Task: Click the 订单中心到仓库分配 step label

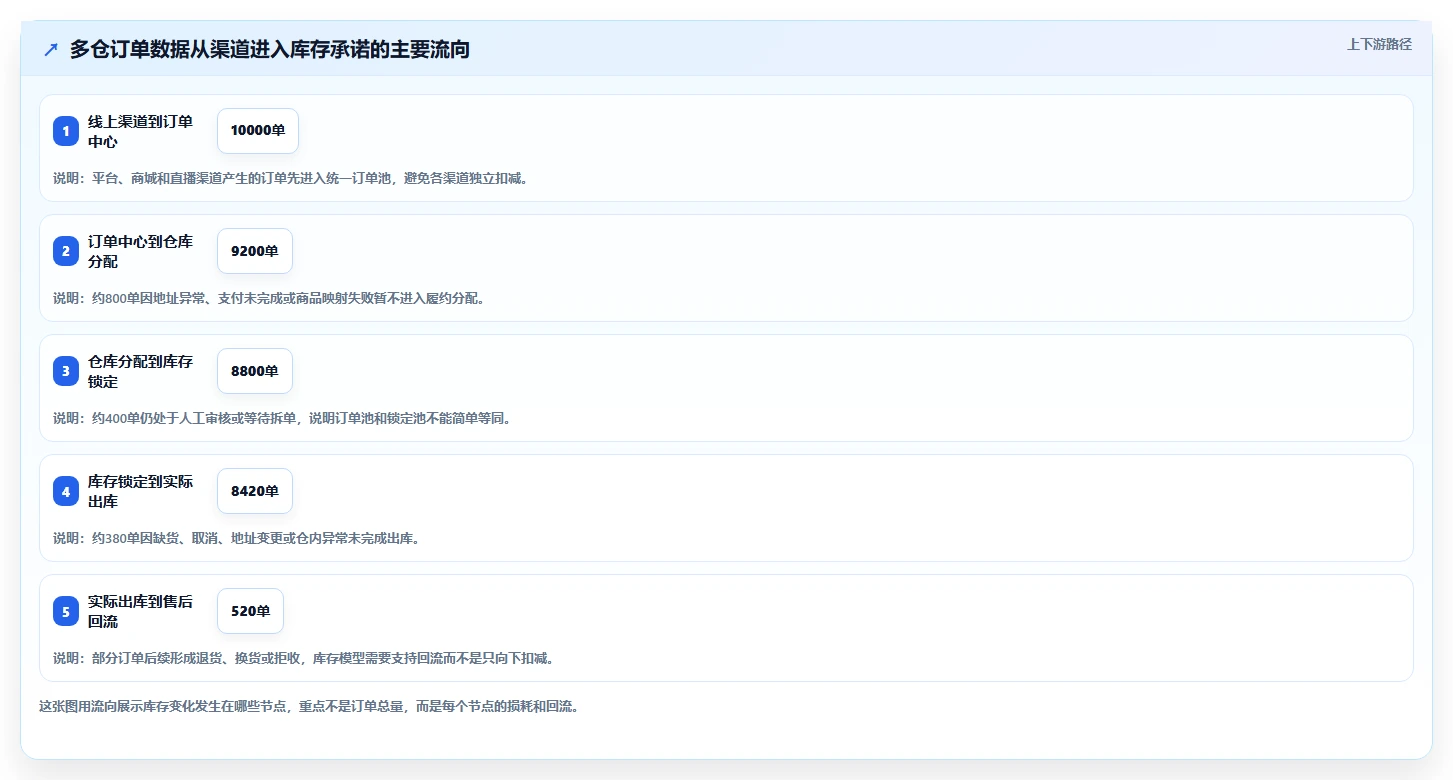Action: pos(140,251)
